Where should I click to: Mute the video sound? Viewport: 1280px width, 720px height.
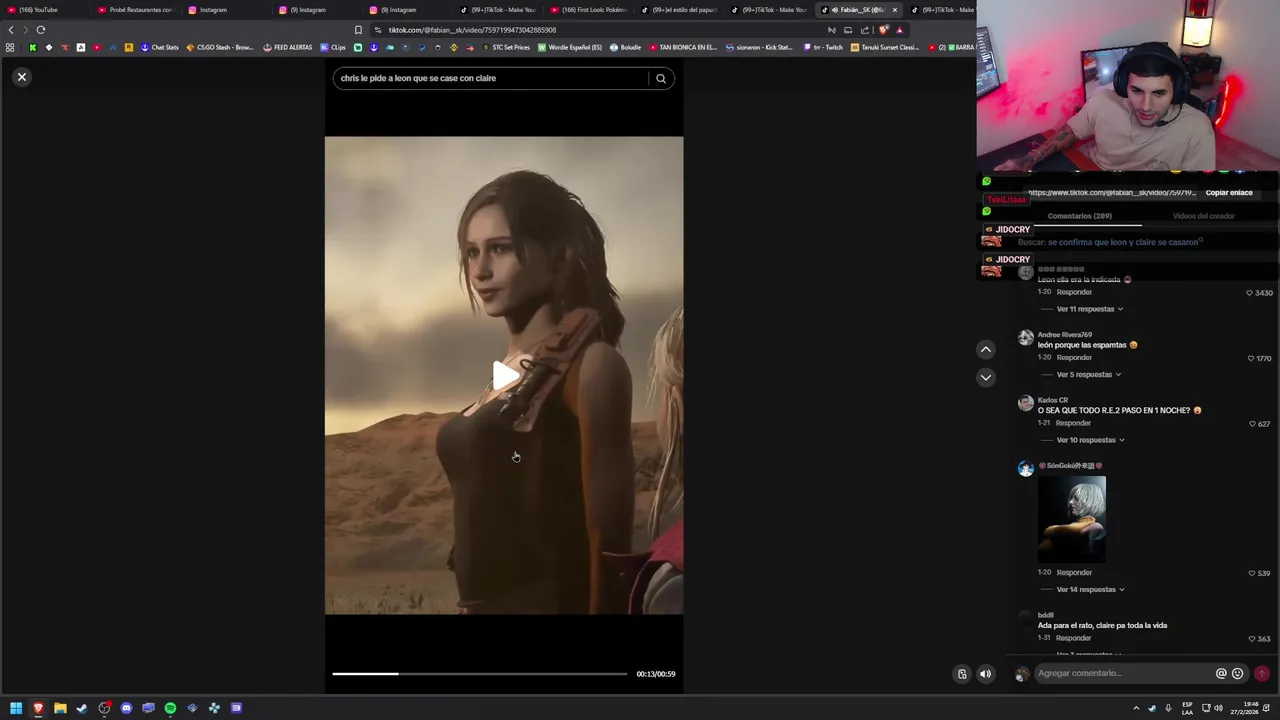pos(985,674)
